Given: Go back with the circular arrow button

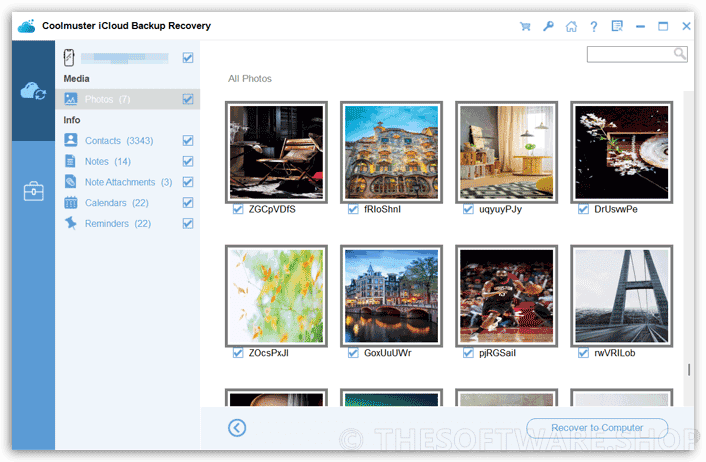Looking at the screenshot, I should 237,428.
